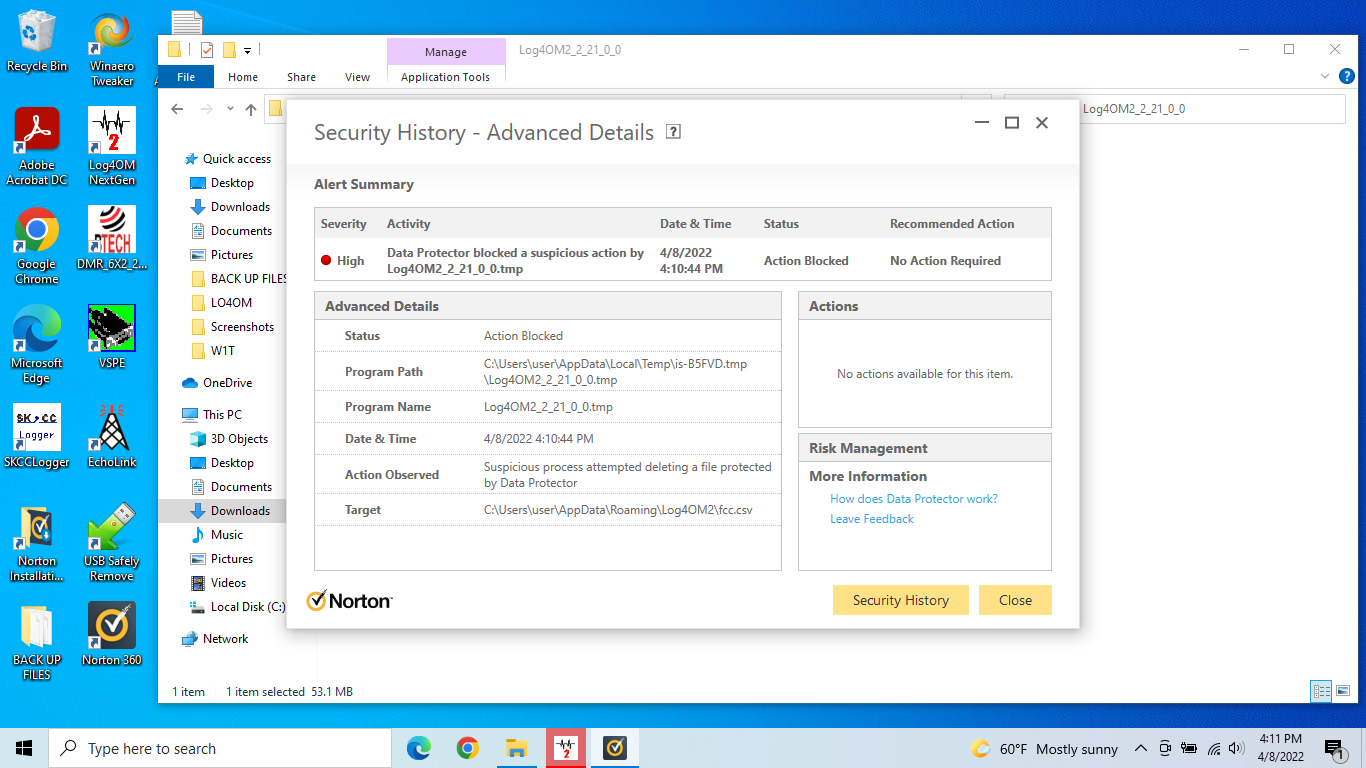The image size is (1366, 768).
Task: Open the VSPE desktop shortcut
Action: click(112, 337)
